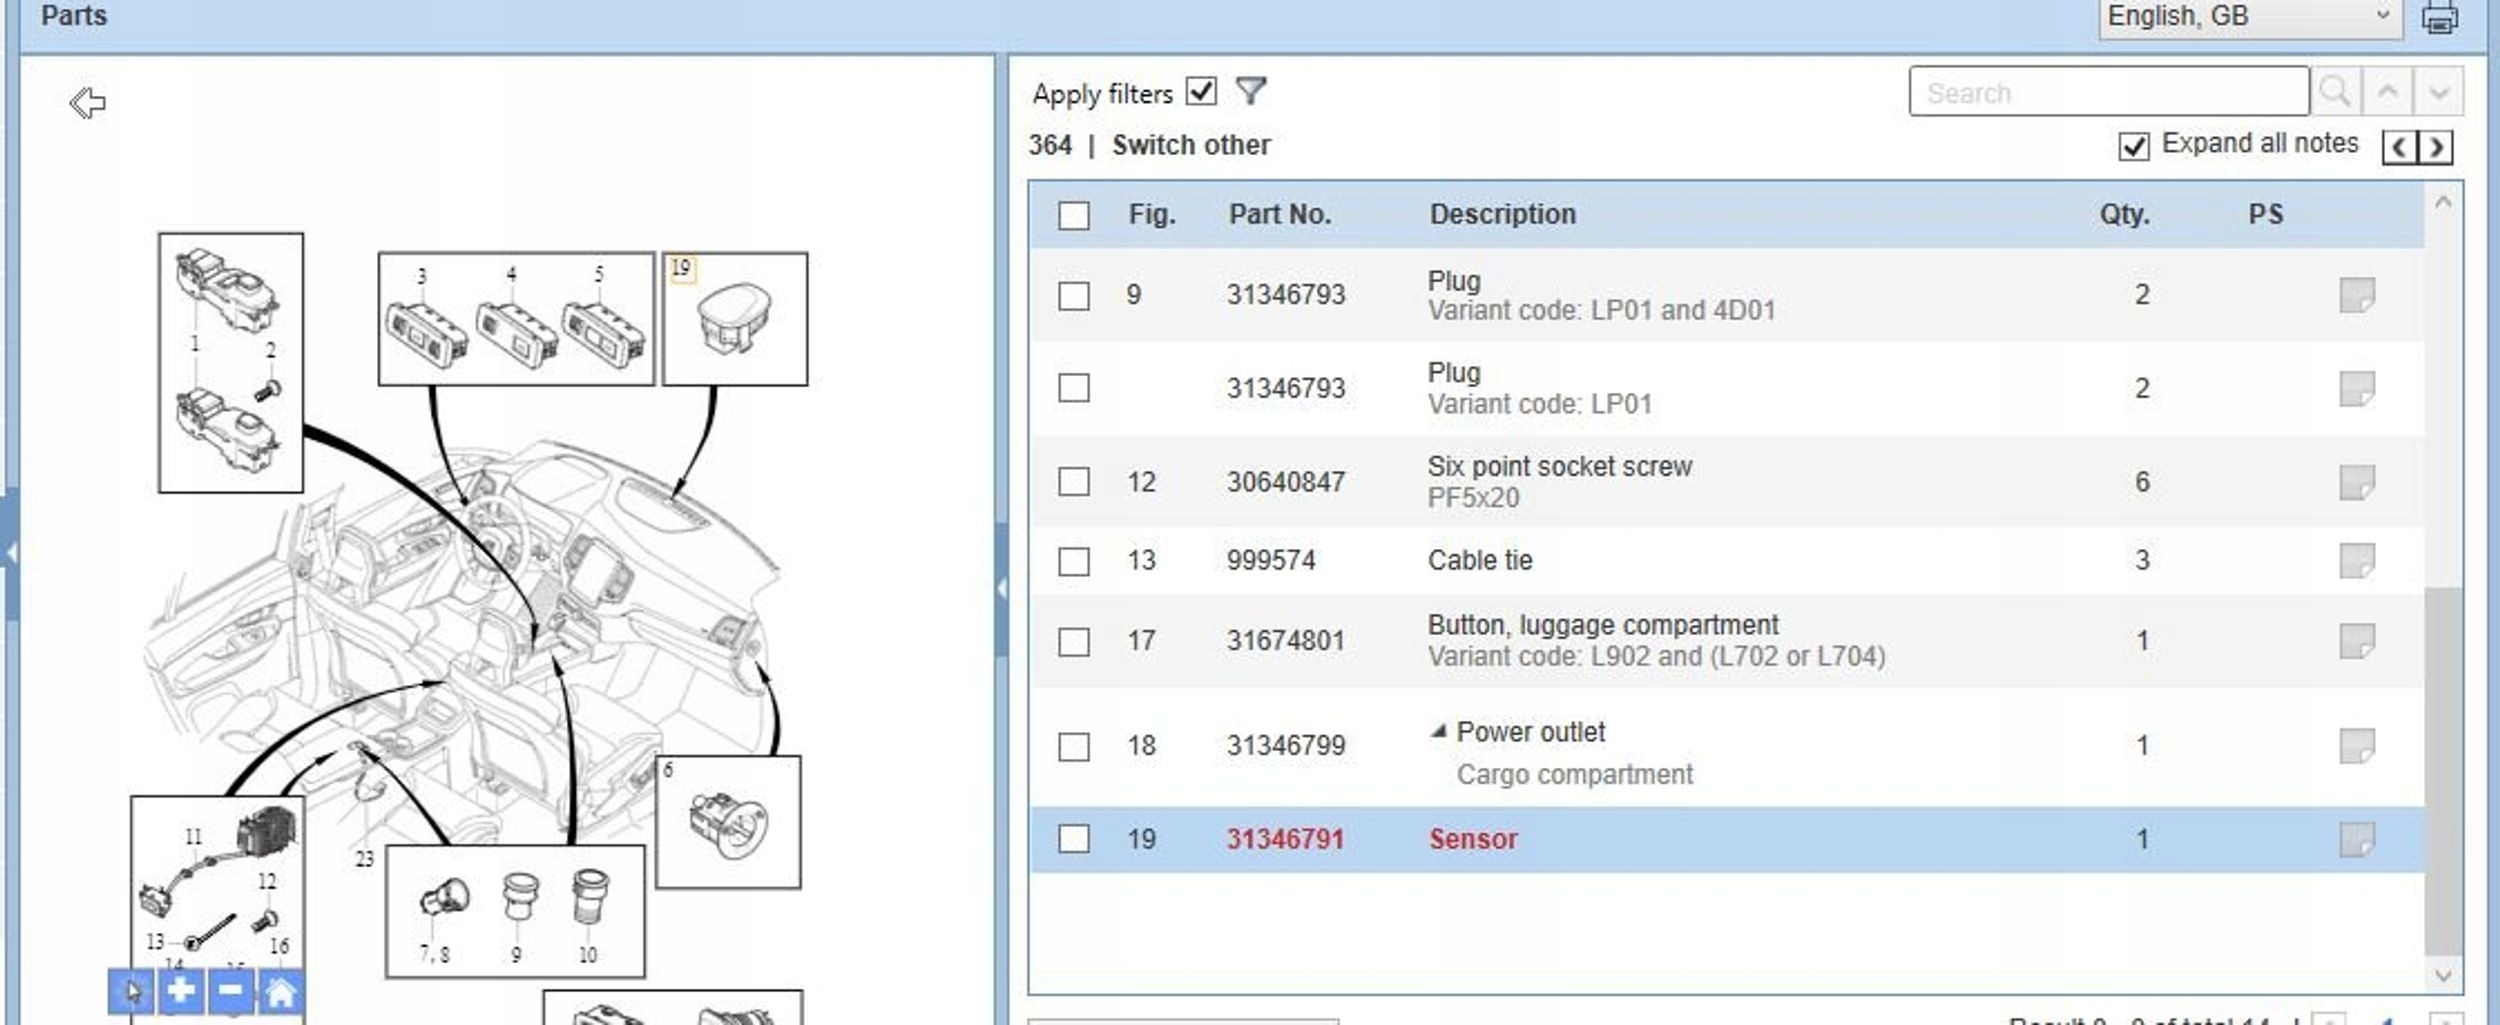Image resolution: width=2500 pixels, height=1025 pixels.
Task: Click into the Search field
Action: 2109,92
